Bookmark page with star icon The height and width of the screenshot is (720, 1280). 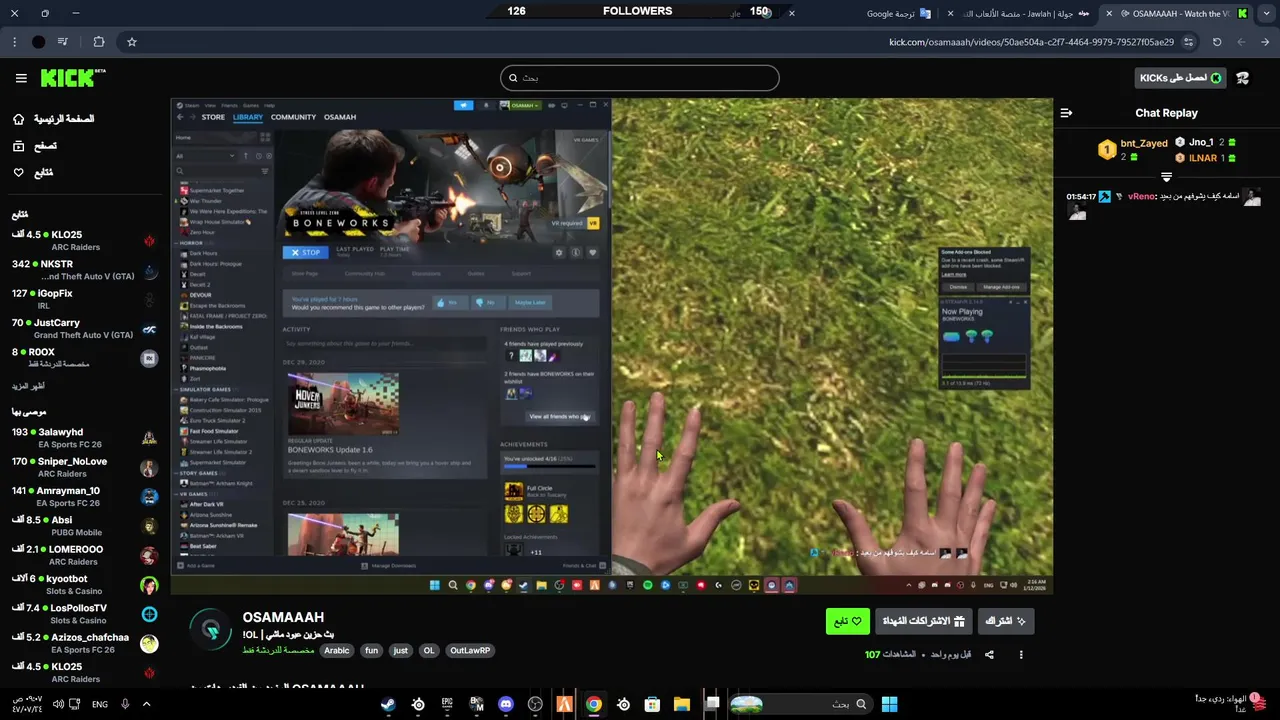132,42
